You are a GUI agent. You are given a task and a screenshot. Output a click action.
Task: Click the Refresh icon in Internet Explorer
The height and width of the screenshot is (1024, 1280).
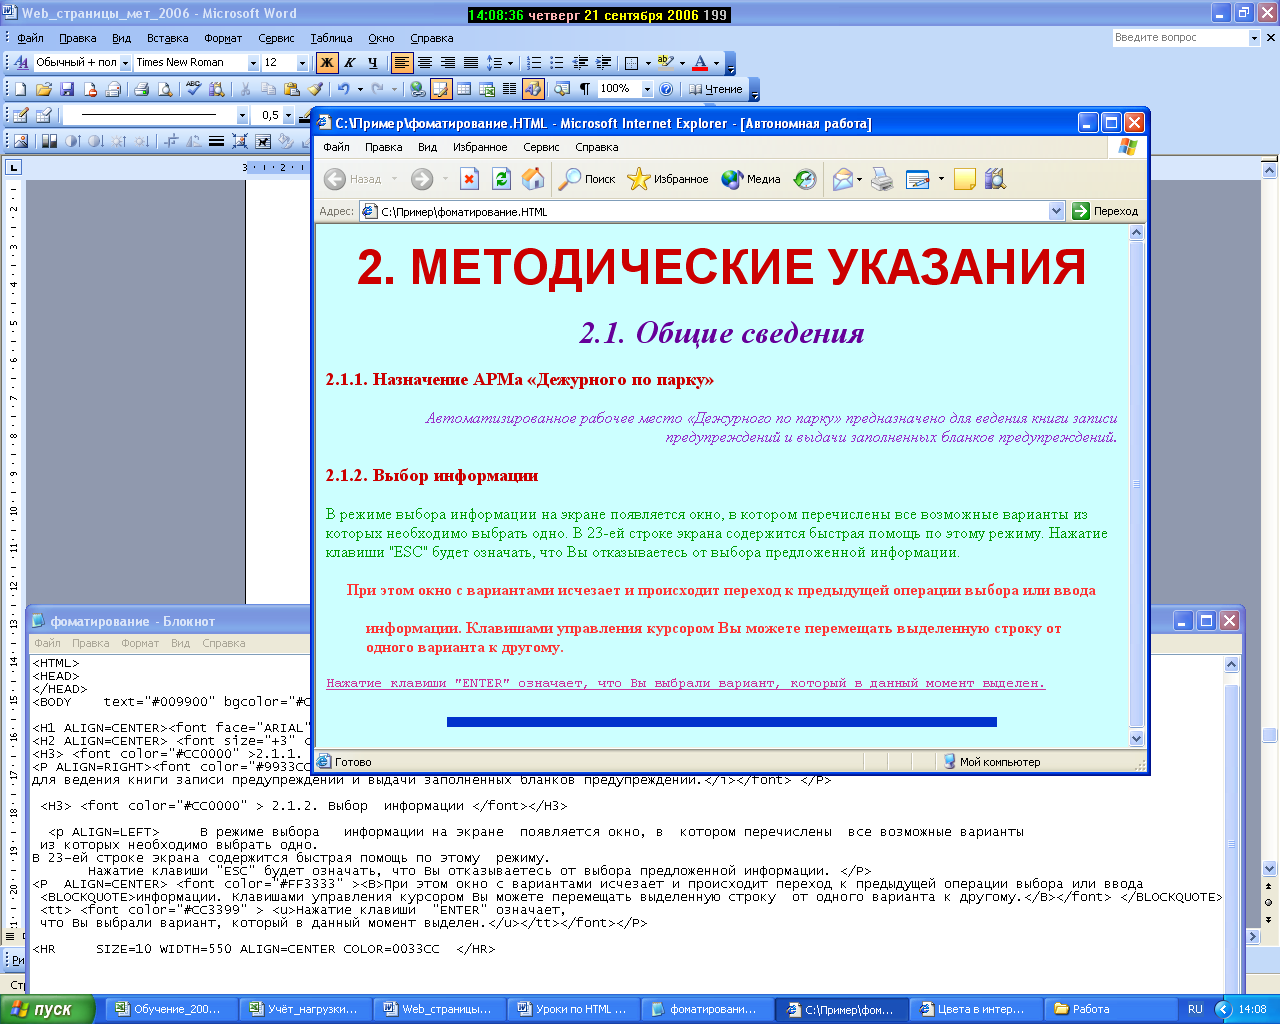point(501,179)
